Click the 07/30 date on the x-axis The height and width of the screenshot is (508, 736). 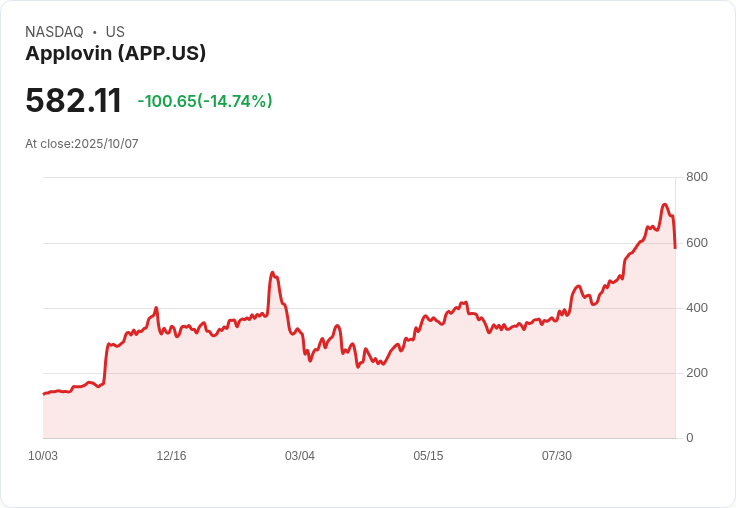click(557, 456)
